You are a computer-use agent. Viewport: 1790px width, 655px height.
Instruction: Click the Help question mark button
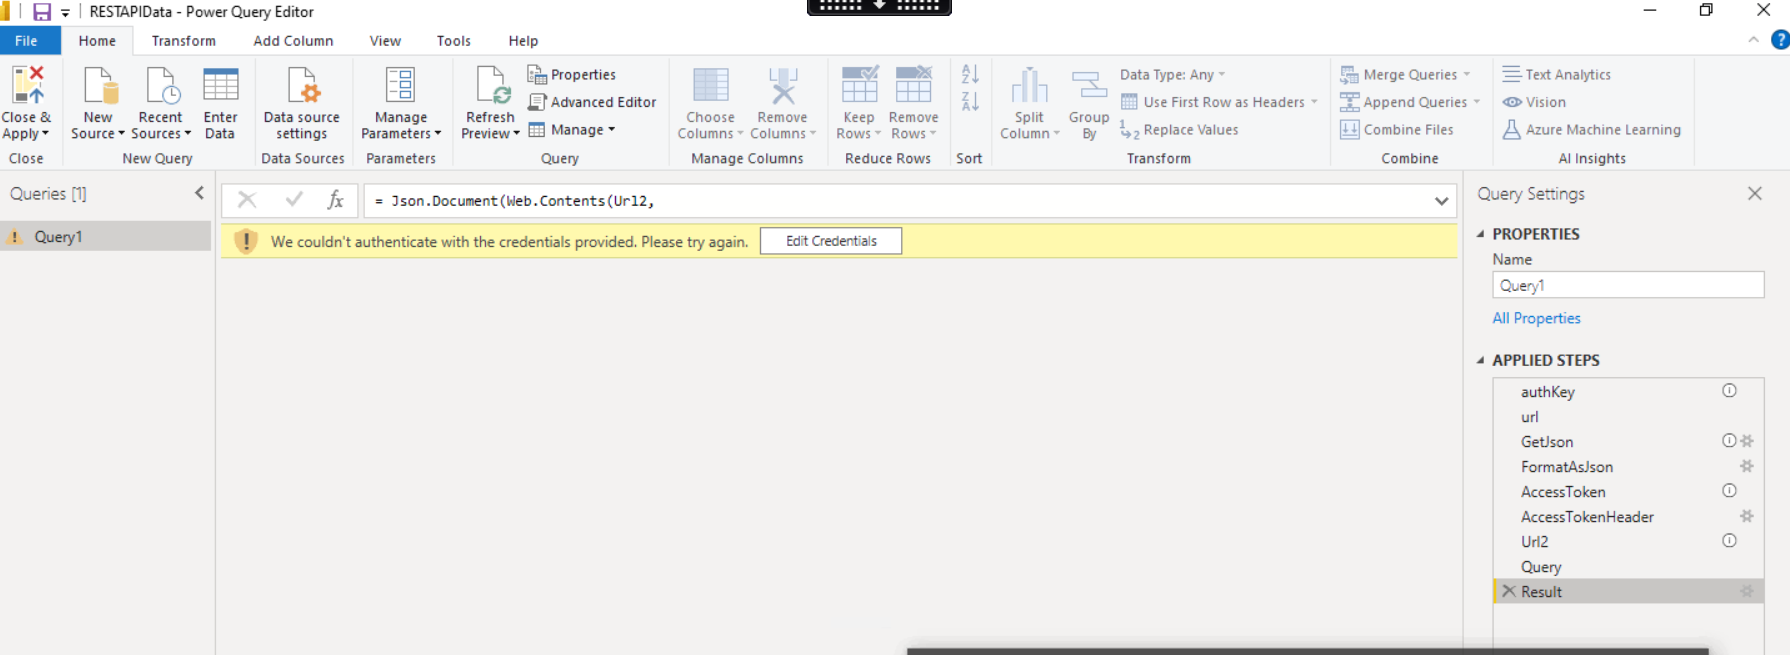click(x=1780, y=40)
